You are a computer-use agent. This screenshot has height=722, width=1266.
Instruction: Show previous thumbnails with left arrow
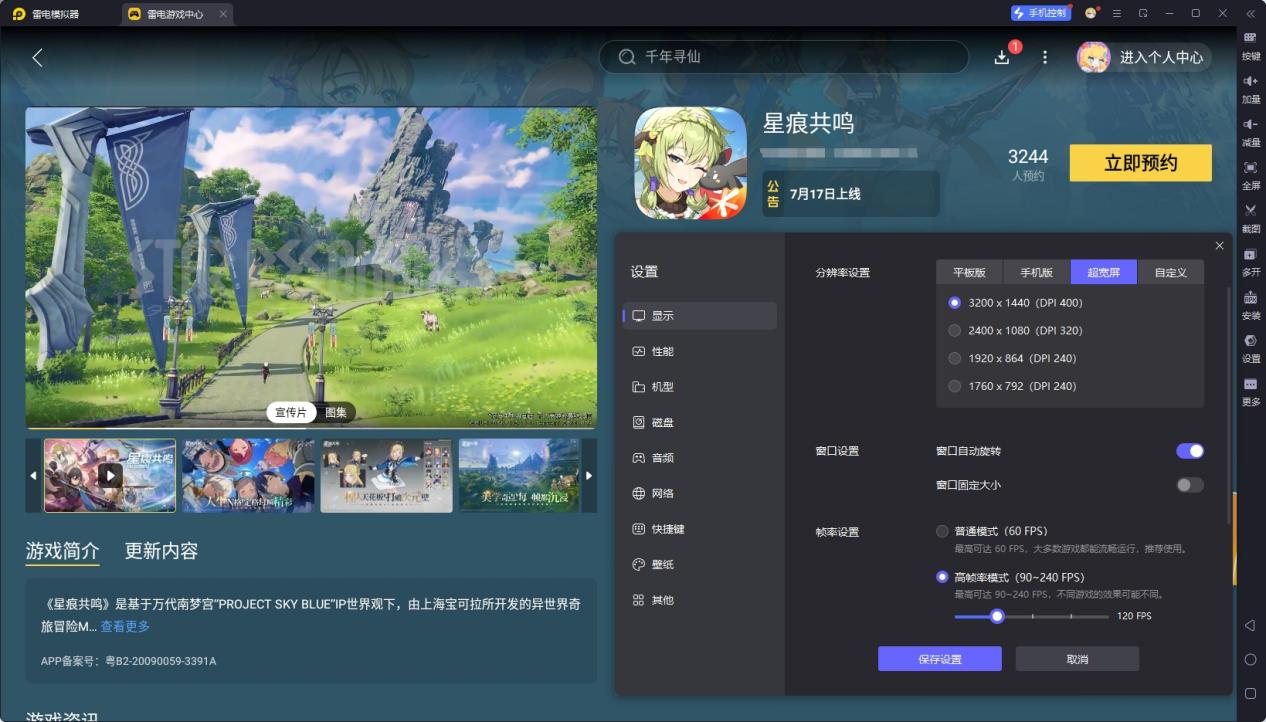pos(33,475)
